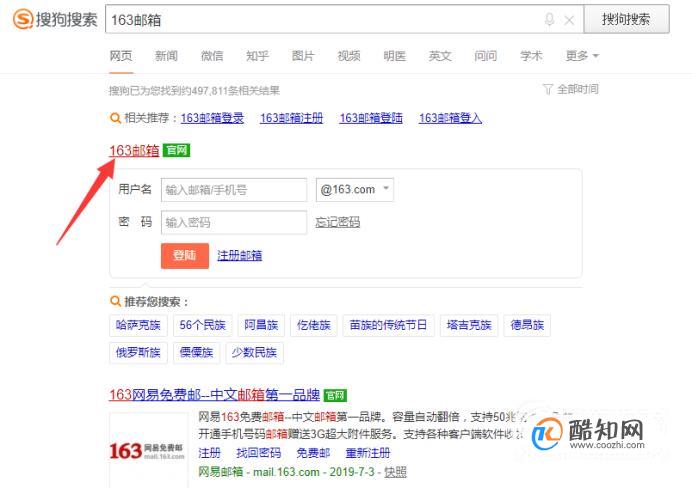
Task: Select the 苗族的传统节日 suggestion tag
Action: click(388, 326)
